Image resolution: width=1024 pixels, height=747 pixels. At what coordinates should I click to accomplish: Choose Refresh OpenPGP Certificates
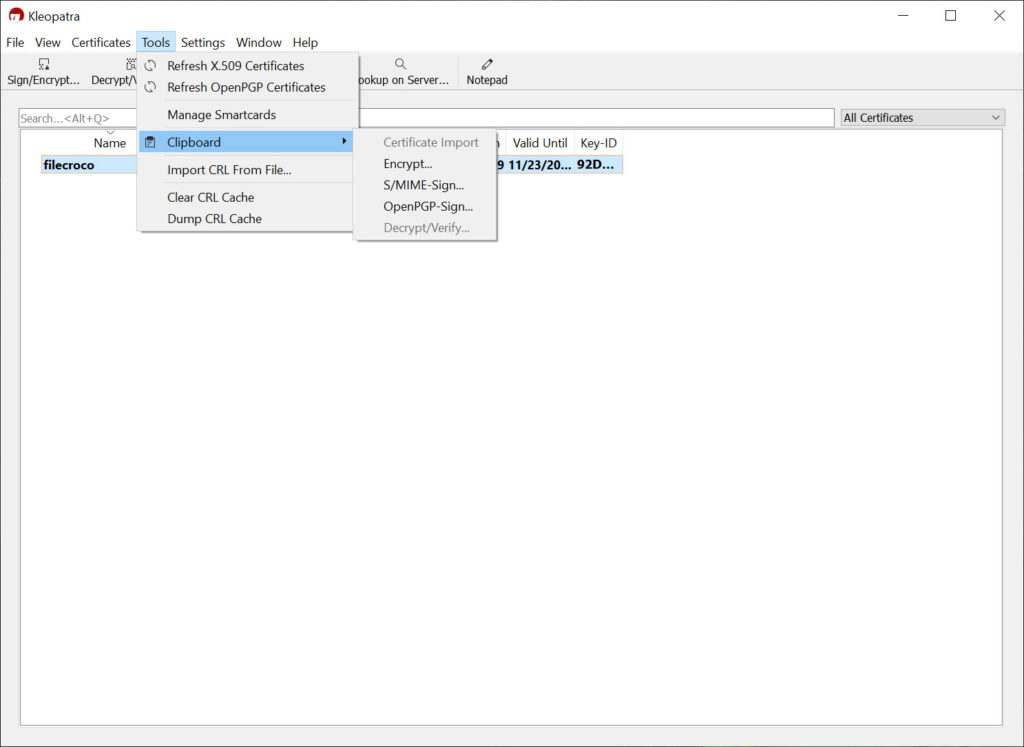click(x=248, y=87)
